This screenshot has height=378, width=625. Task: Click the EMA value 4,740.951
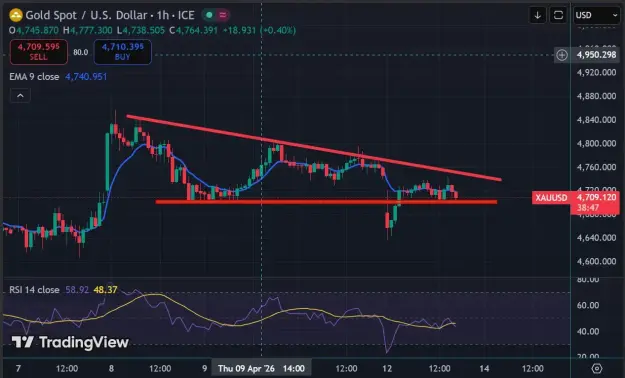tap(86, 77)
